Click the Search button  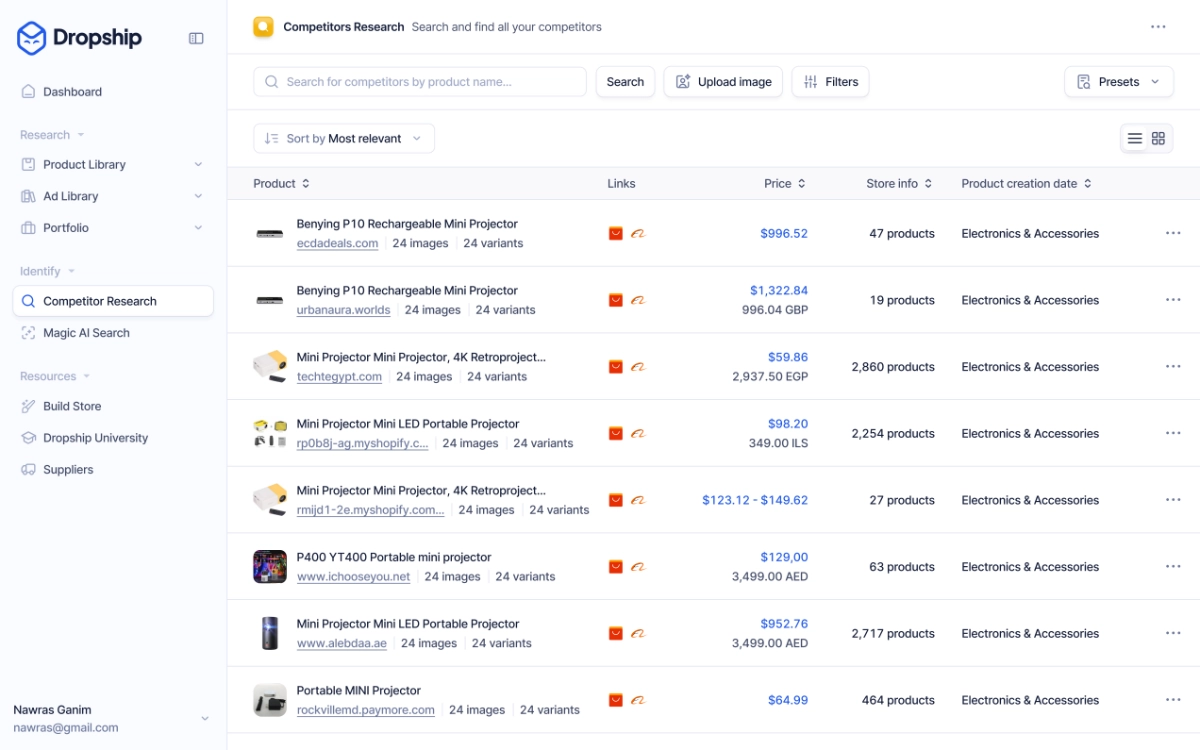tap(625, 82)
